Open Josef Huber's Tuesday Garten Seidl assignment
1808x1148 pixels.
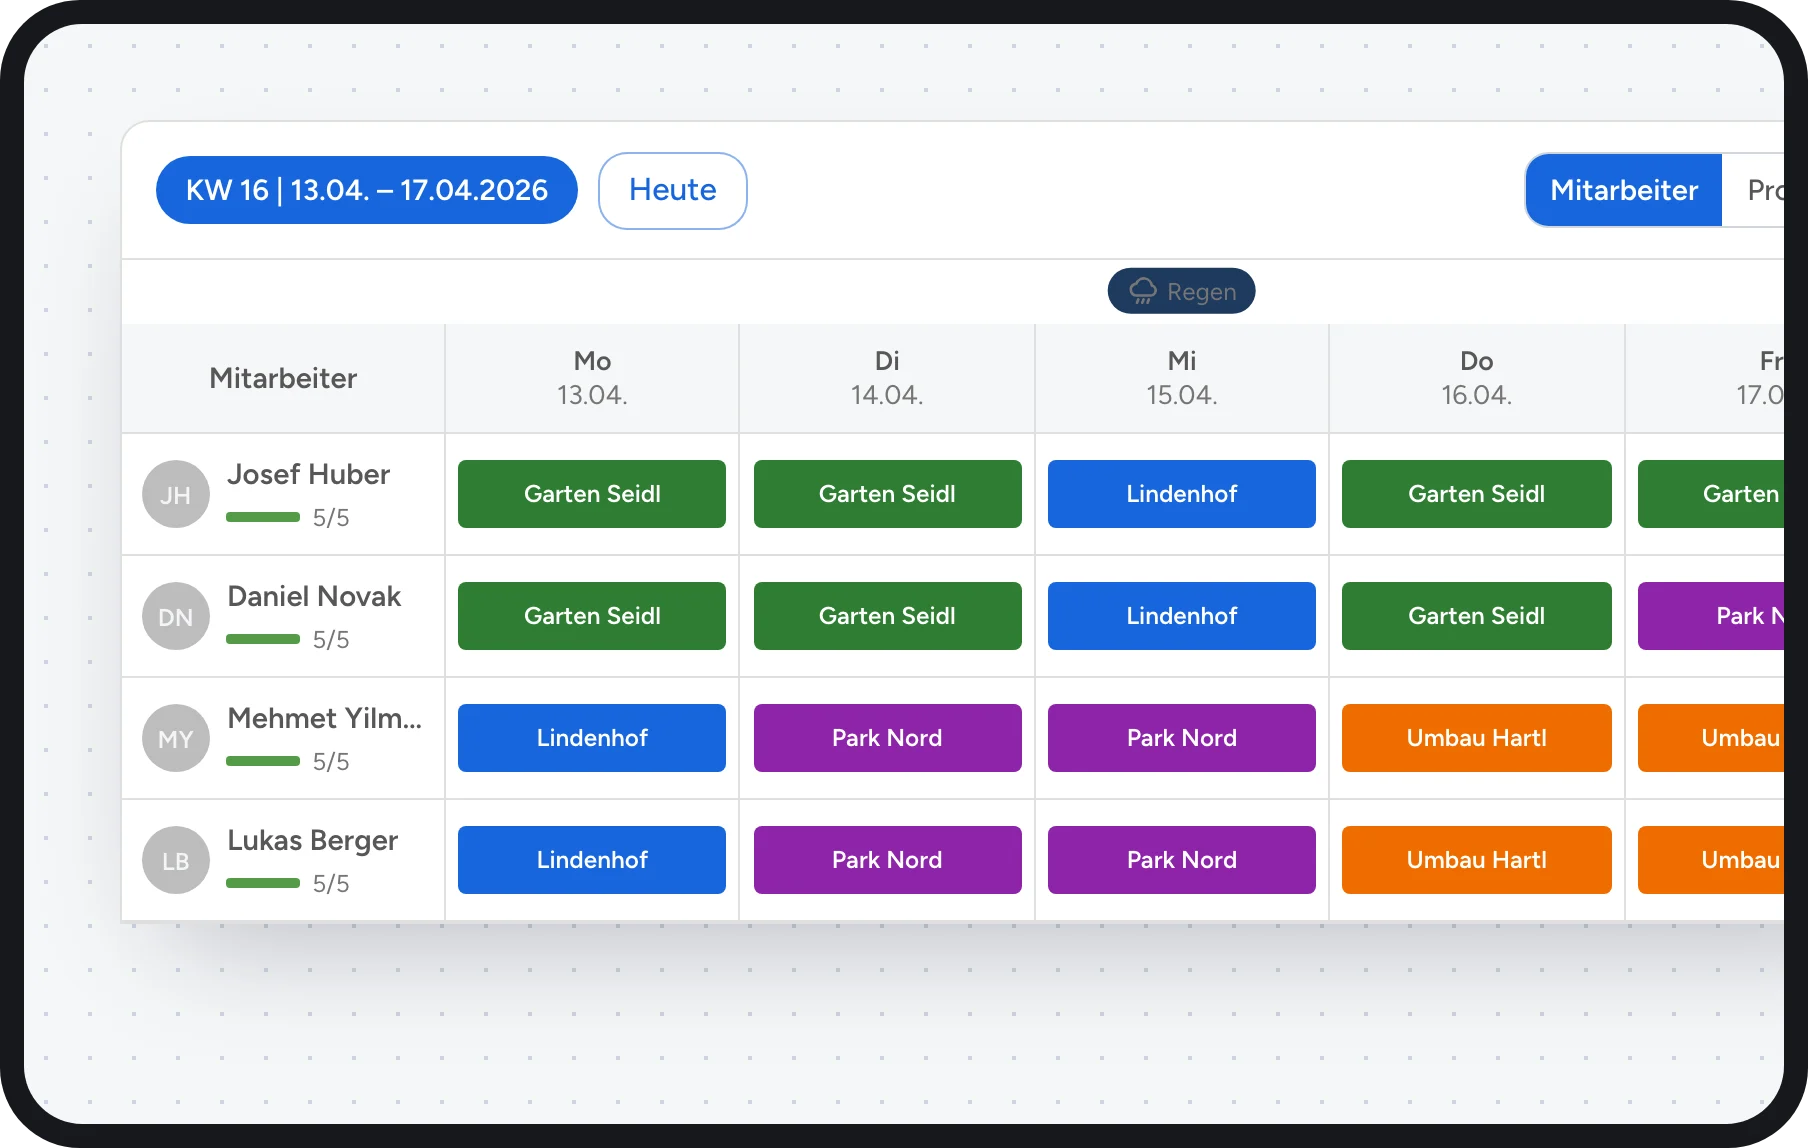(888, 494)
